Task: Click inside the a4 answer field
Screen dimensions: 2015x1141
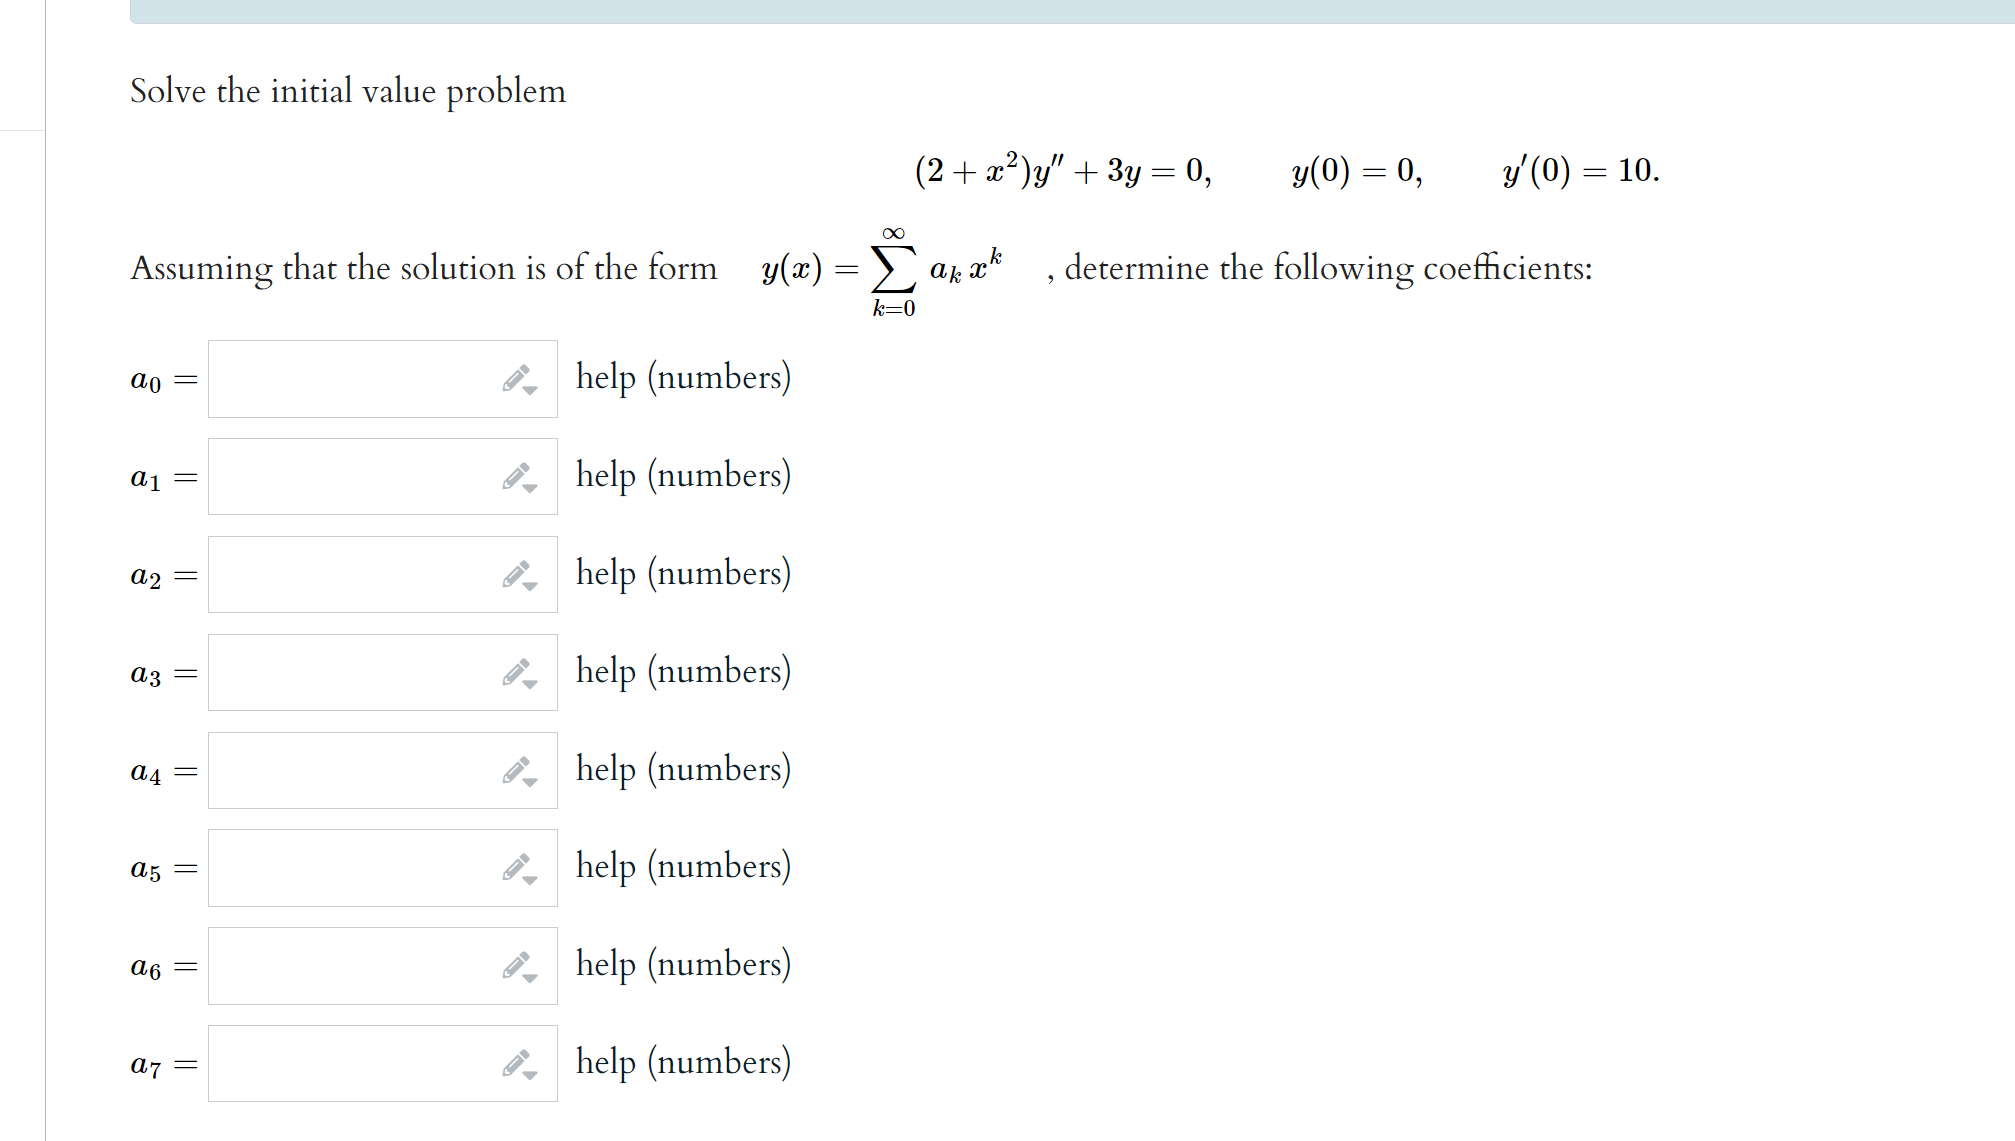Action: tap(350, 769)
